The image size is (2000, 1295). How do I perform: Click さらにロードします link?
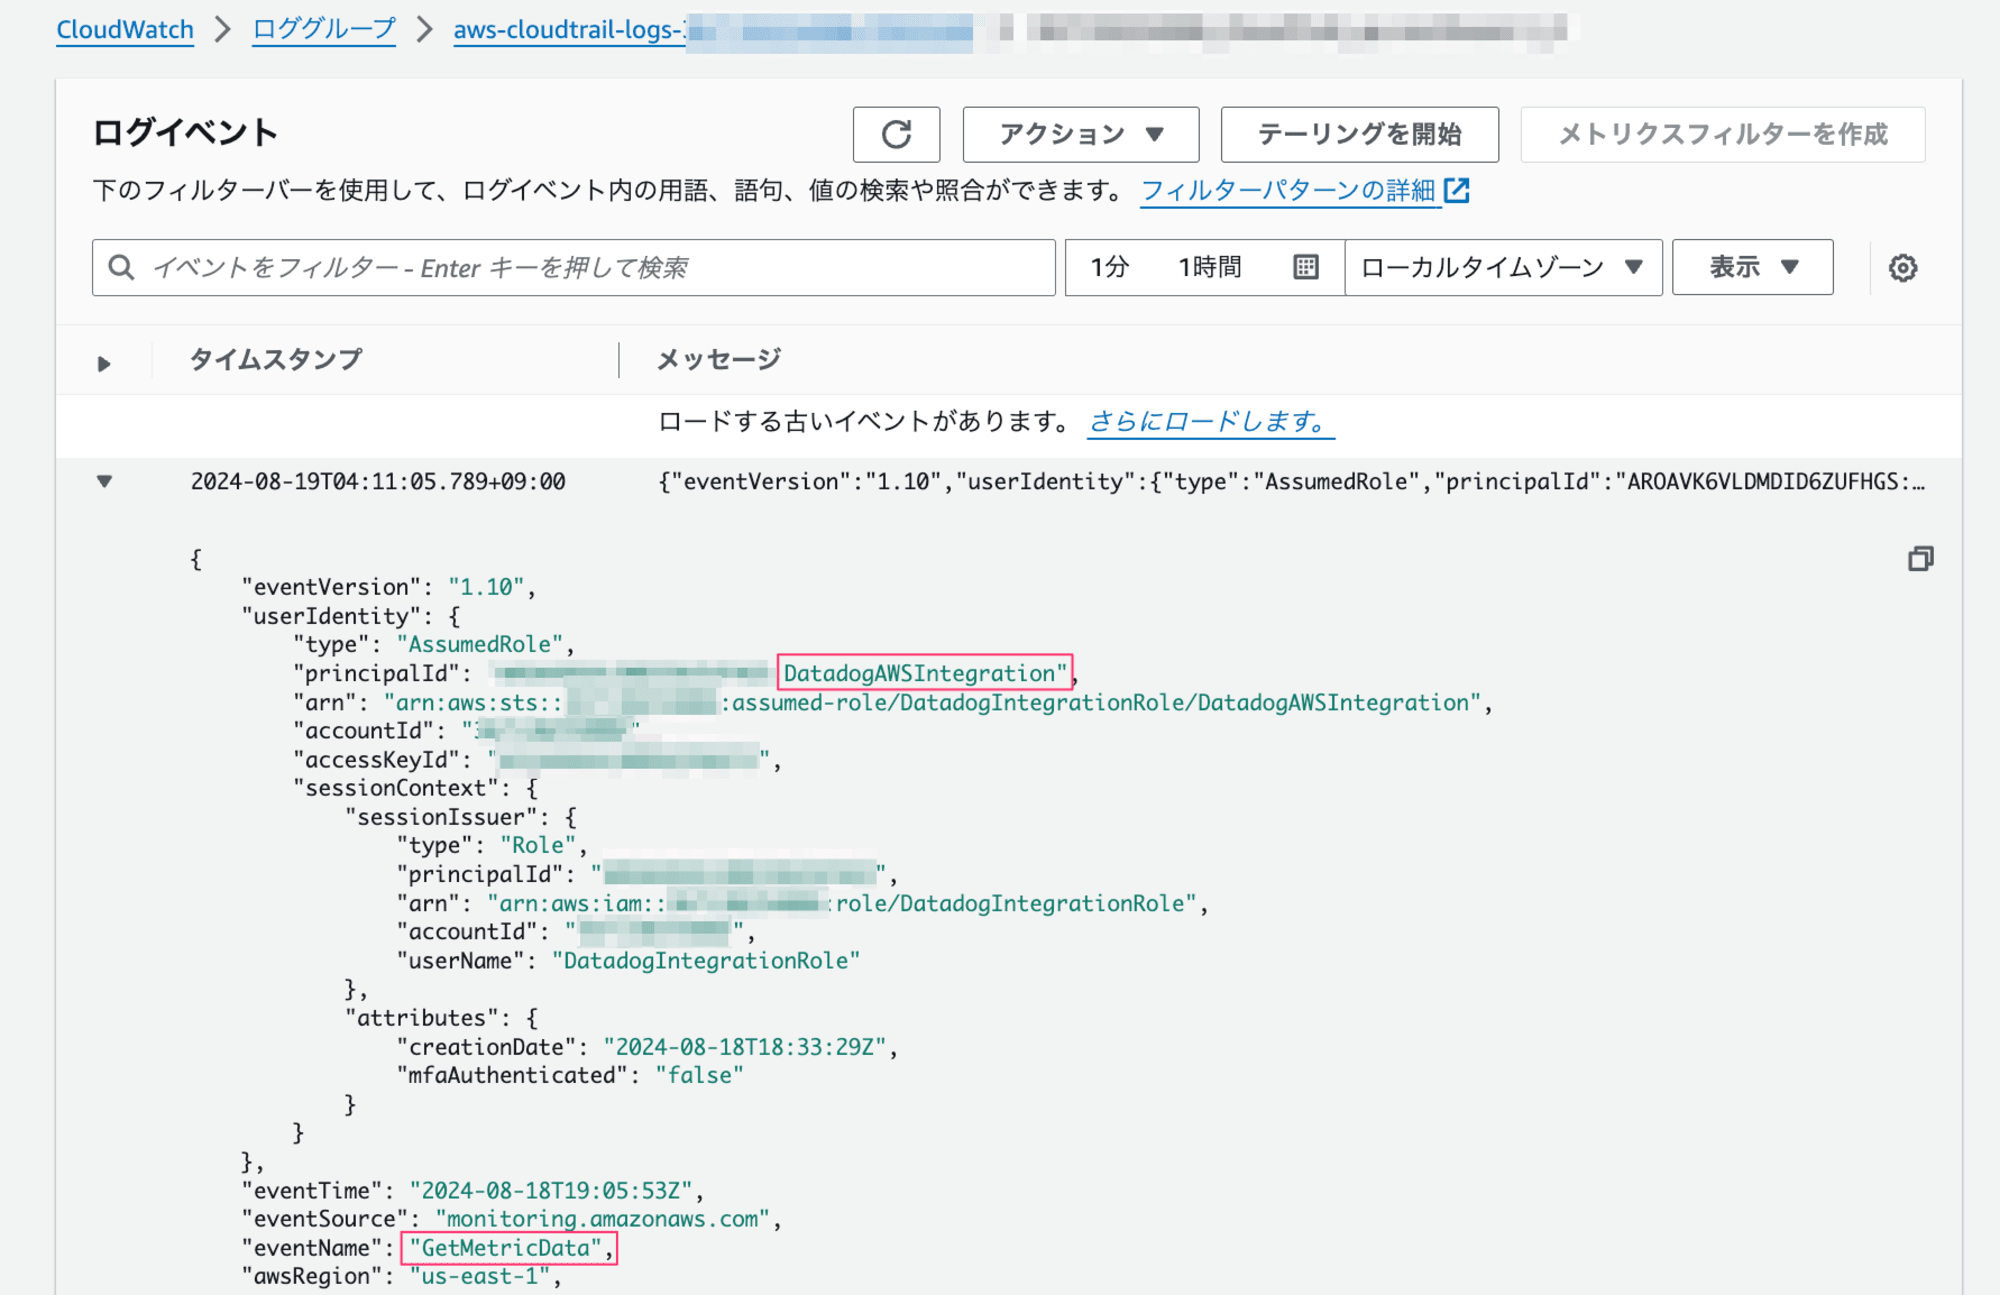coord(1210,421)
